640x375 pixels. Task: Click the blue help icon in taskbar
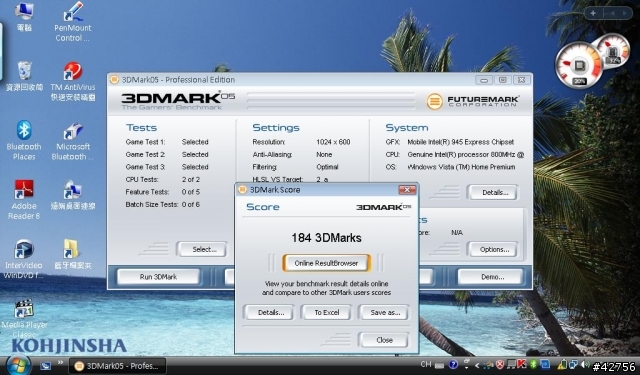pos(453,364)
